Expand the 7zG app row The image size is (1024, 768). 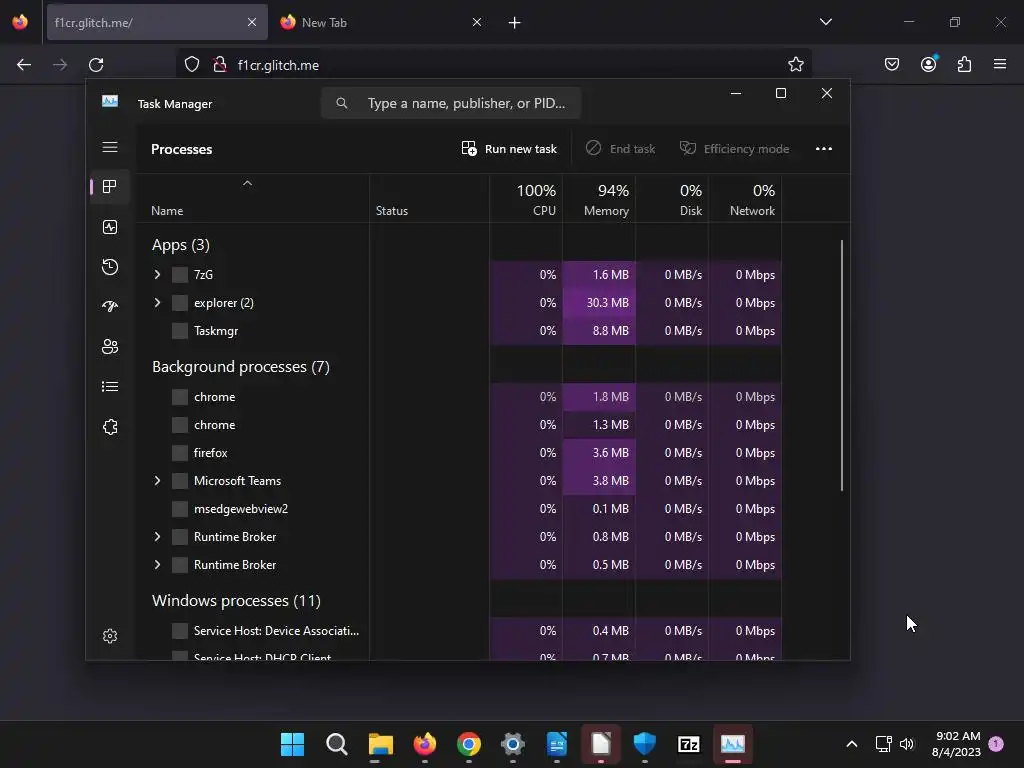157,274
